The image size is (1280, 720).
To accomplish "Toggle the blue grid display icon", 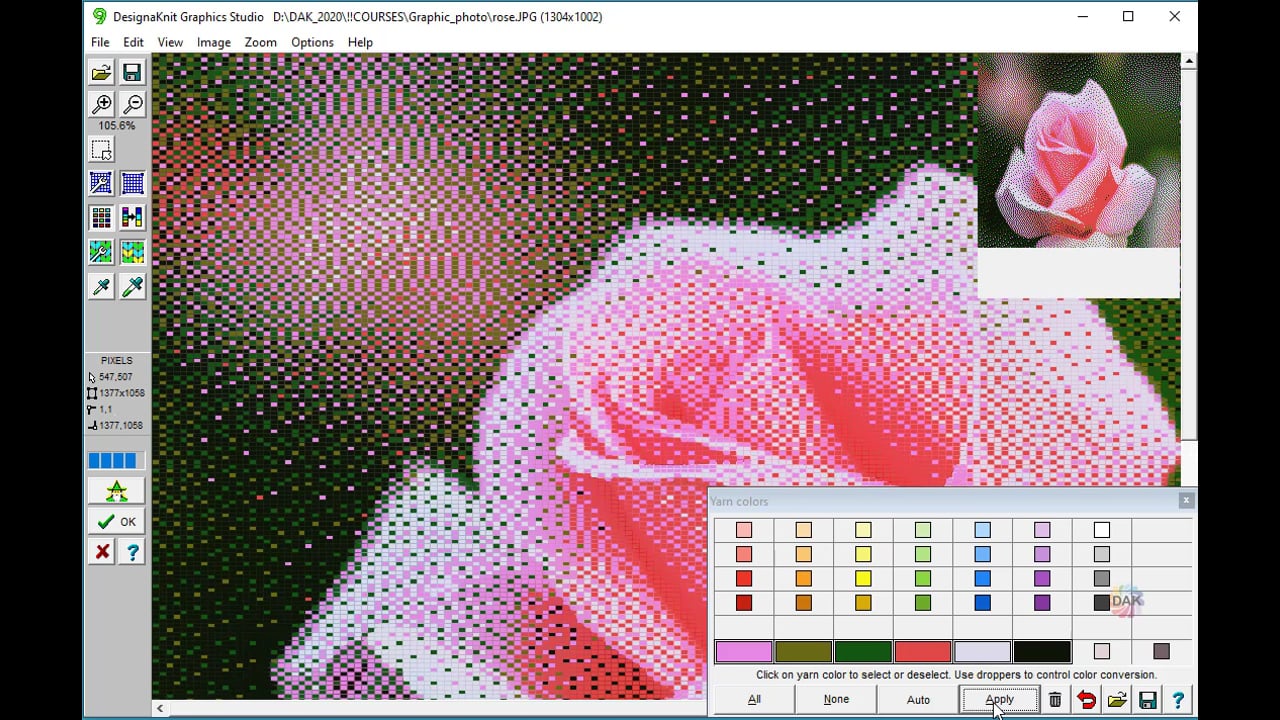I will [132, 183].
